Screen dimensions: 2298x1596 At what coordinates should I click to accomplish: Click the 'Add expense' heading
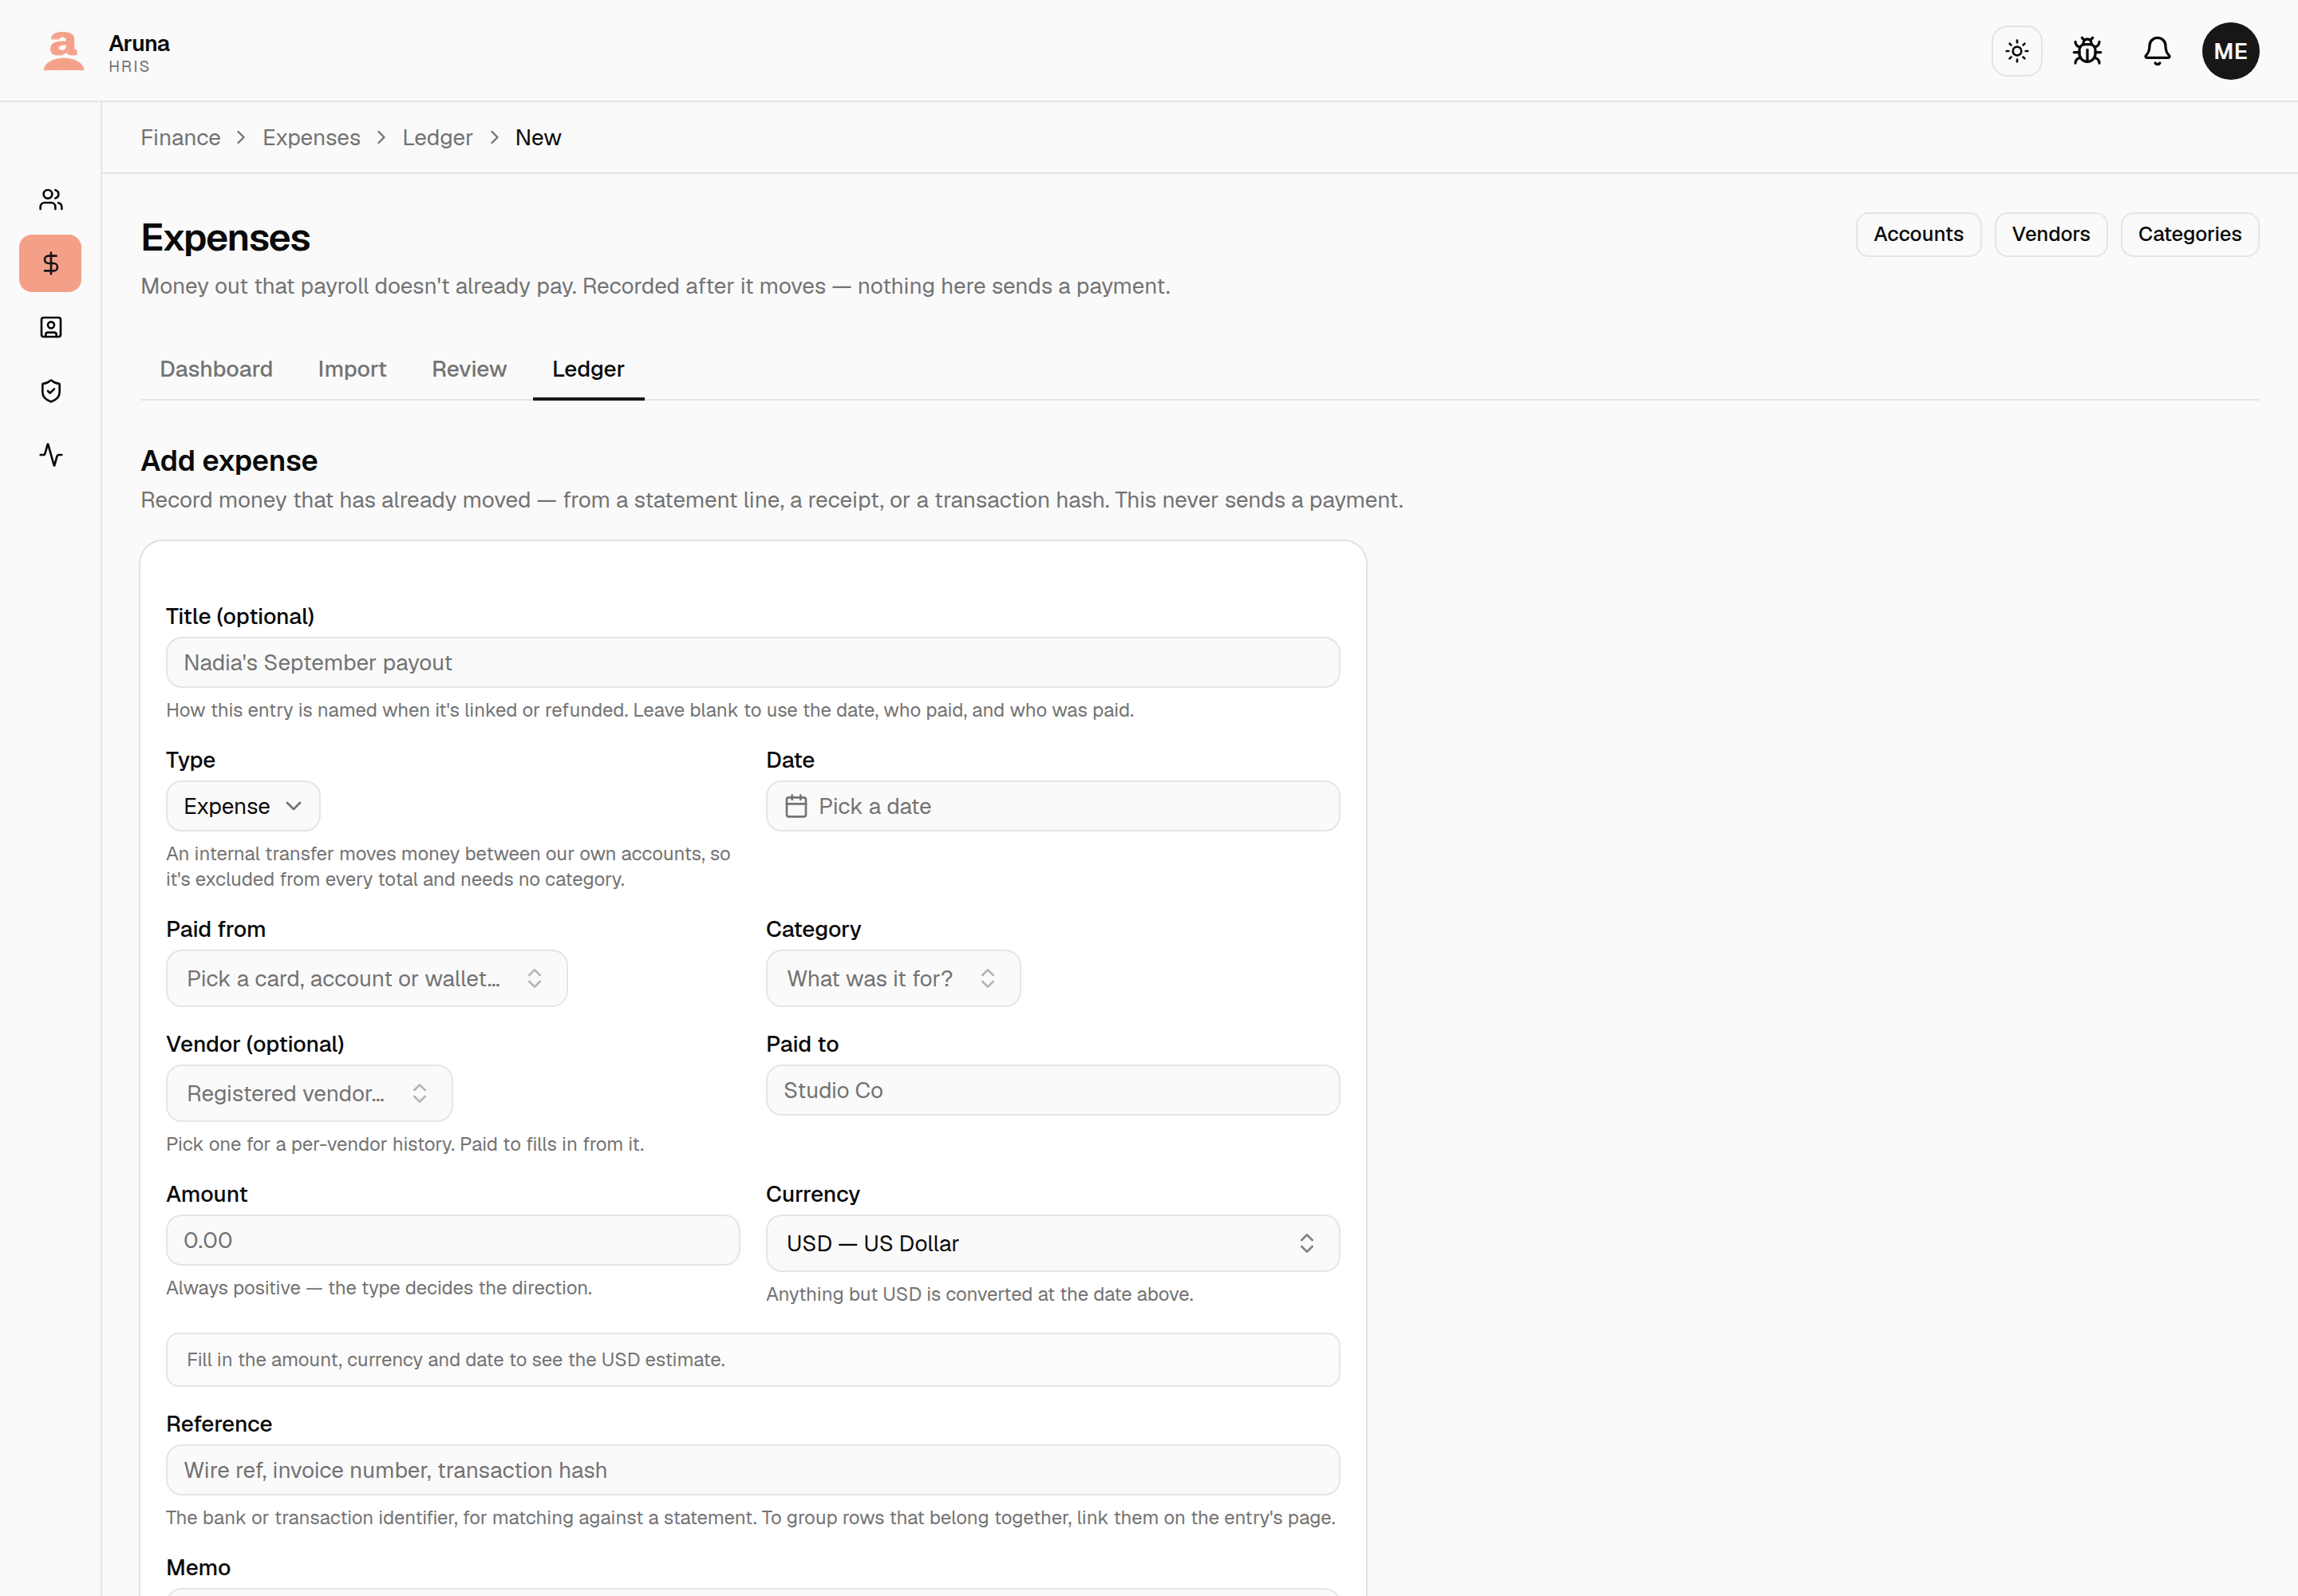coord(229,460)
